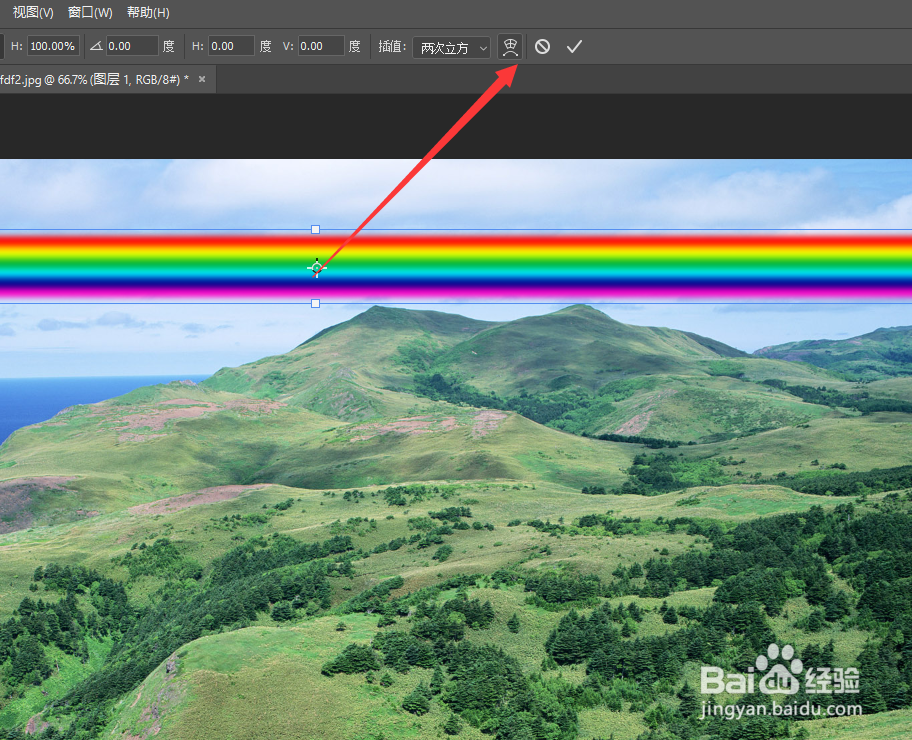
Task: Open the 视图(V) menu
Action: (33, 12)
